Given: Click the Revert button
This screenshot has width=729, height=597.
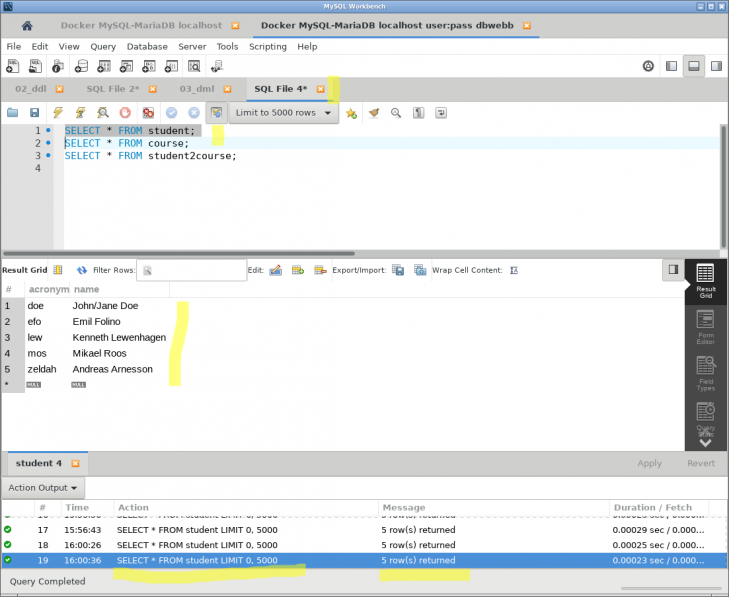Looking at the screenshot, I should tap(701, 464).
